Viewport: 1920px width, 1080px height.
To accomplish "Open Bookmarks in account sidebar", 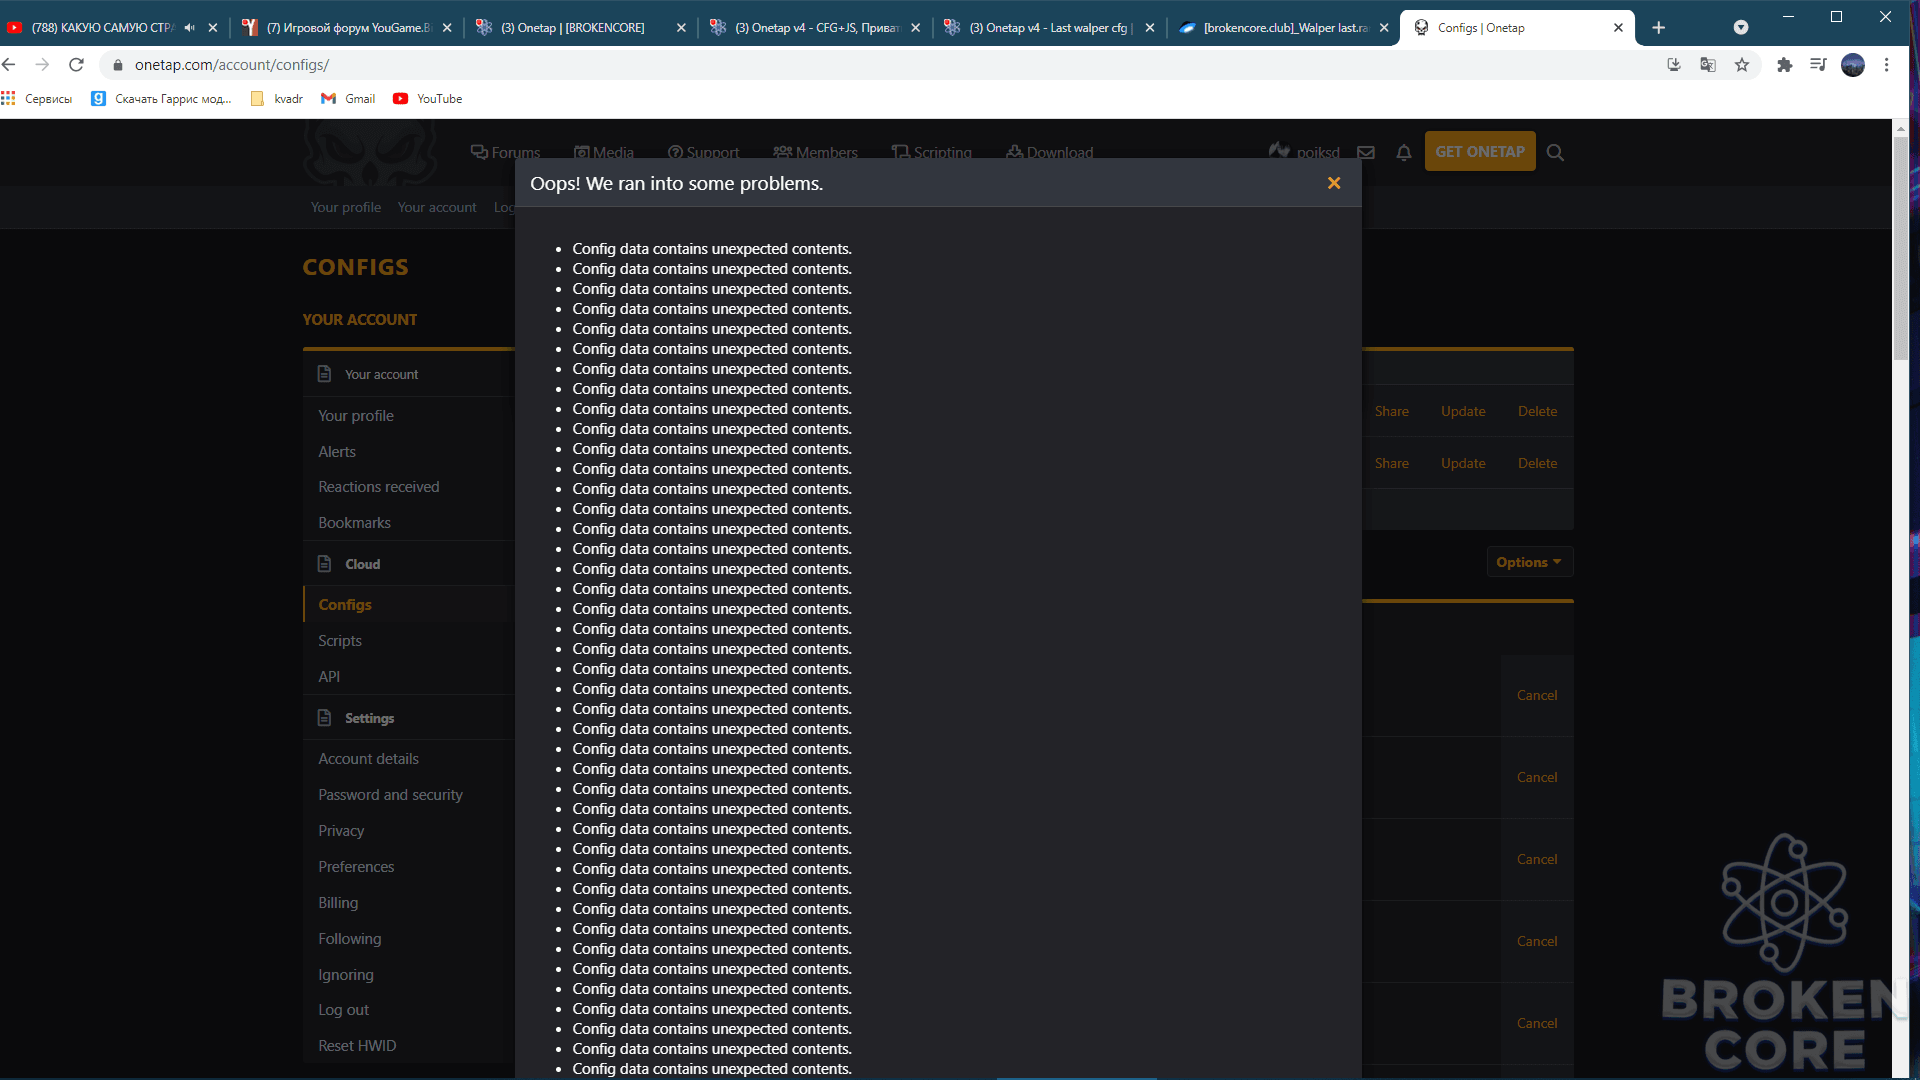I will tap(354, 523).
